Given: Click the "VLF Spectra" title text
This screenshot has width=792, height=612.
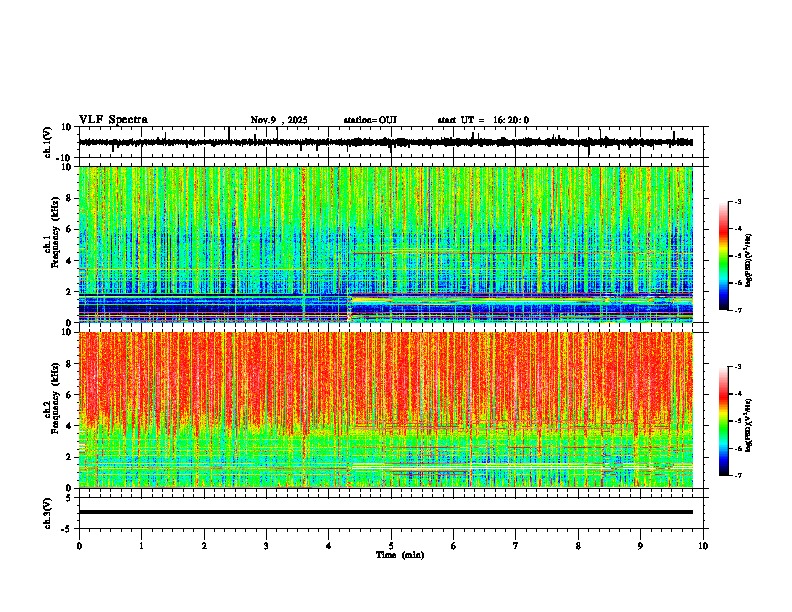Looking at the screenshot, I should (113, 120).
